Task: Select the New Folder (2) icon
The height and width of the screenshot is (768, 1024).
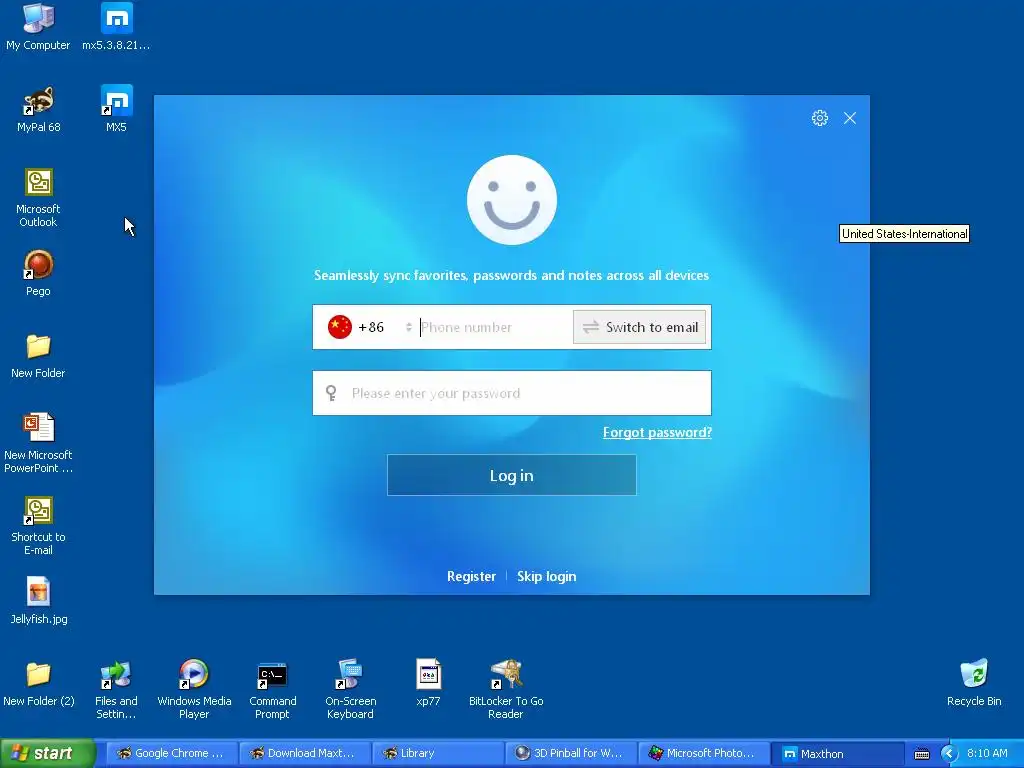Action: (39, 683)
